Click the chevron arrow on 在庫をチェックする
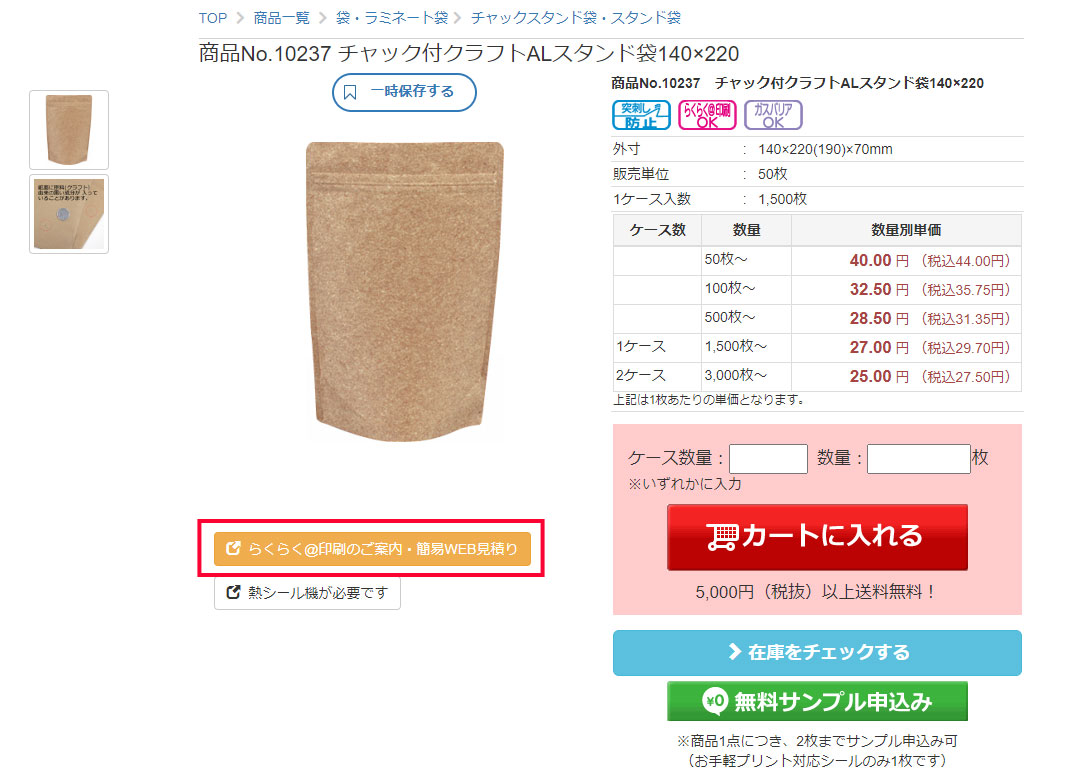This screenshot has height=780, width=1080. (735, 652)
